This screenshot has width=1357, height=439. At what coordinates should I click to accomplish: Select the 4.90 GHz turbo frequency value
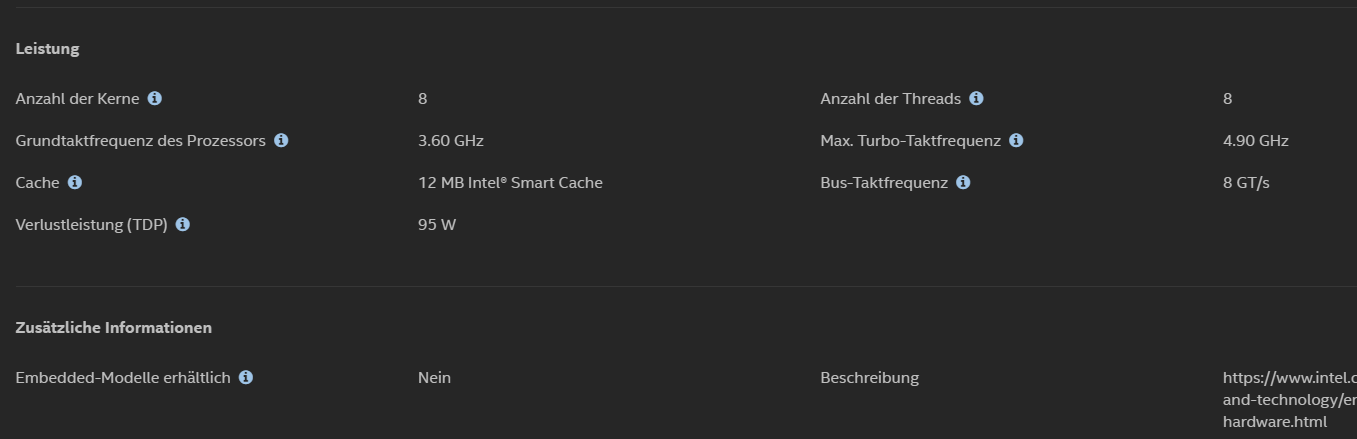(1256, 140)
